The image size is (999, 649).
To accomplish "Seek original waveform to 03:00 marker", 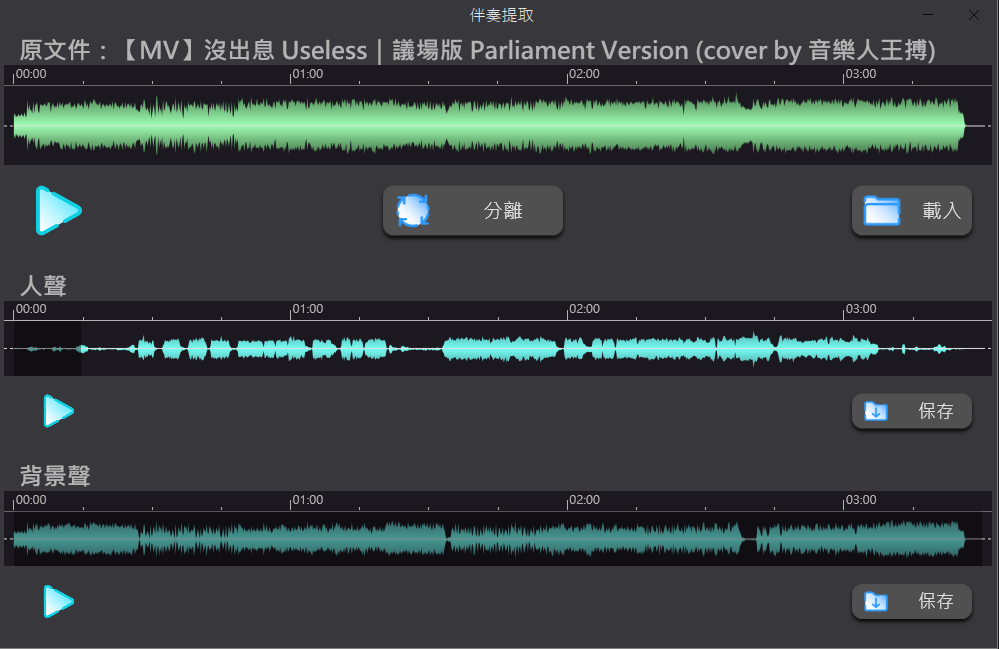I will pos(860,74).
